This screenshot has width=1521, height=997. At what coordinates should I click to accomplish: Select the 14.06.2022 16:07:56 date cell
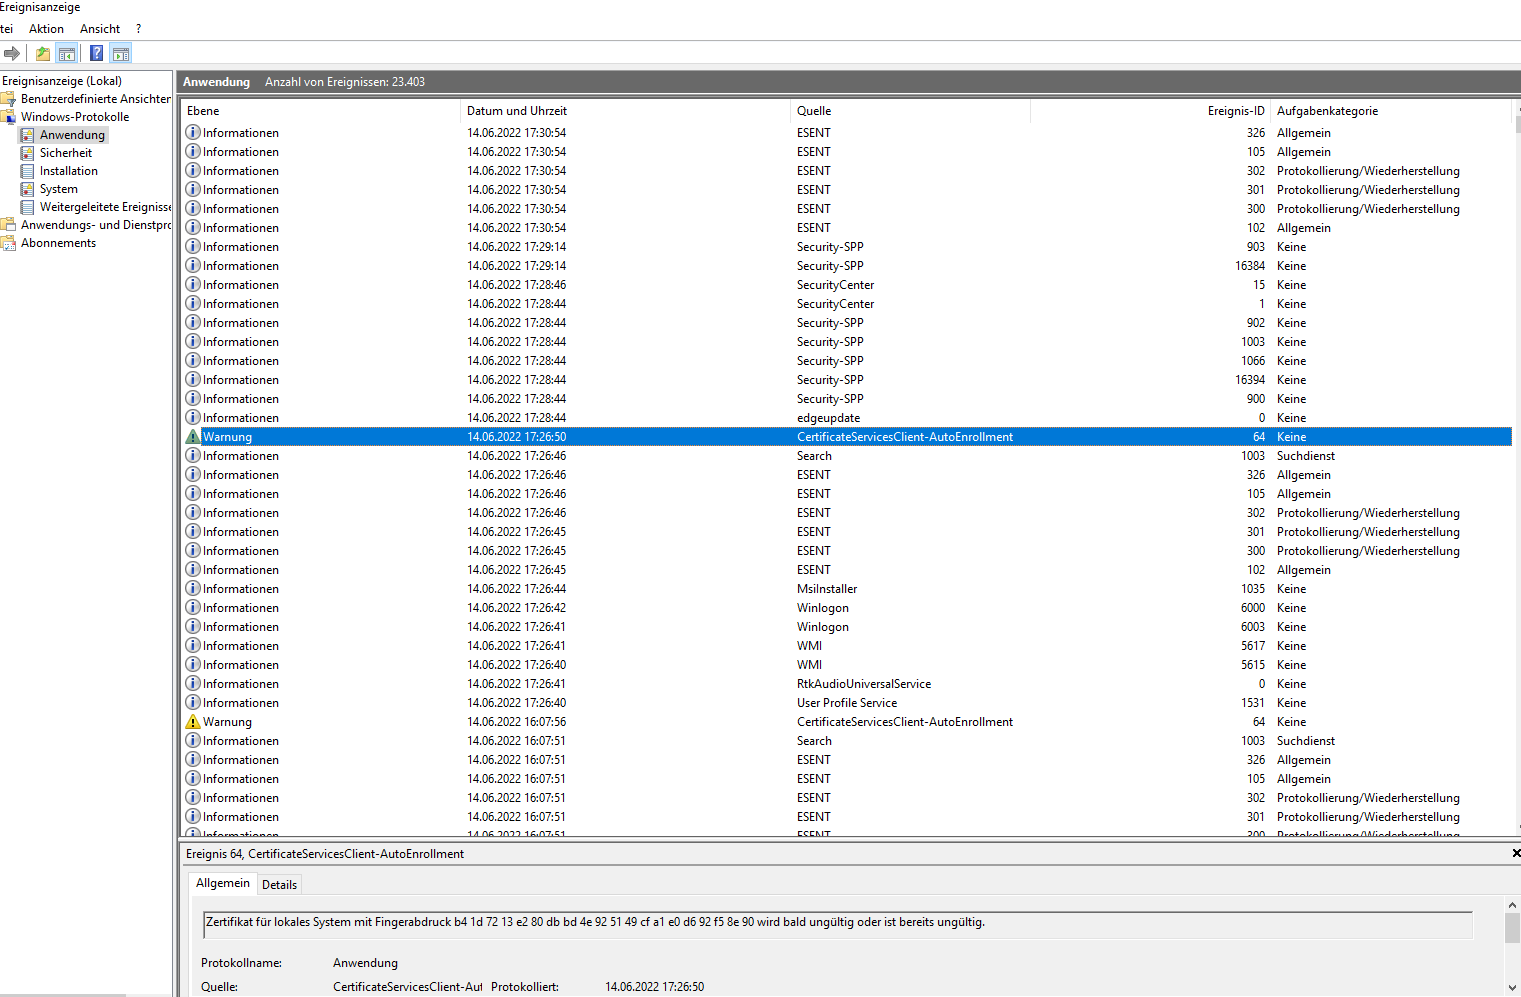[516, 722]
